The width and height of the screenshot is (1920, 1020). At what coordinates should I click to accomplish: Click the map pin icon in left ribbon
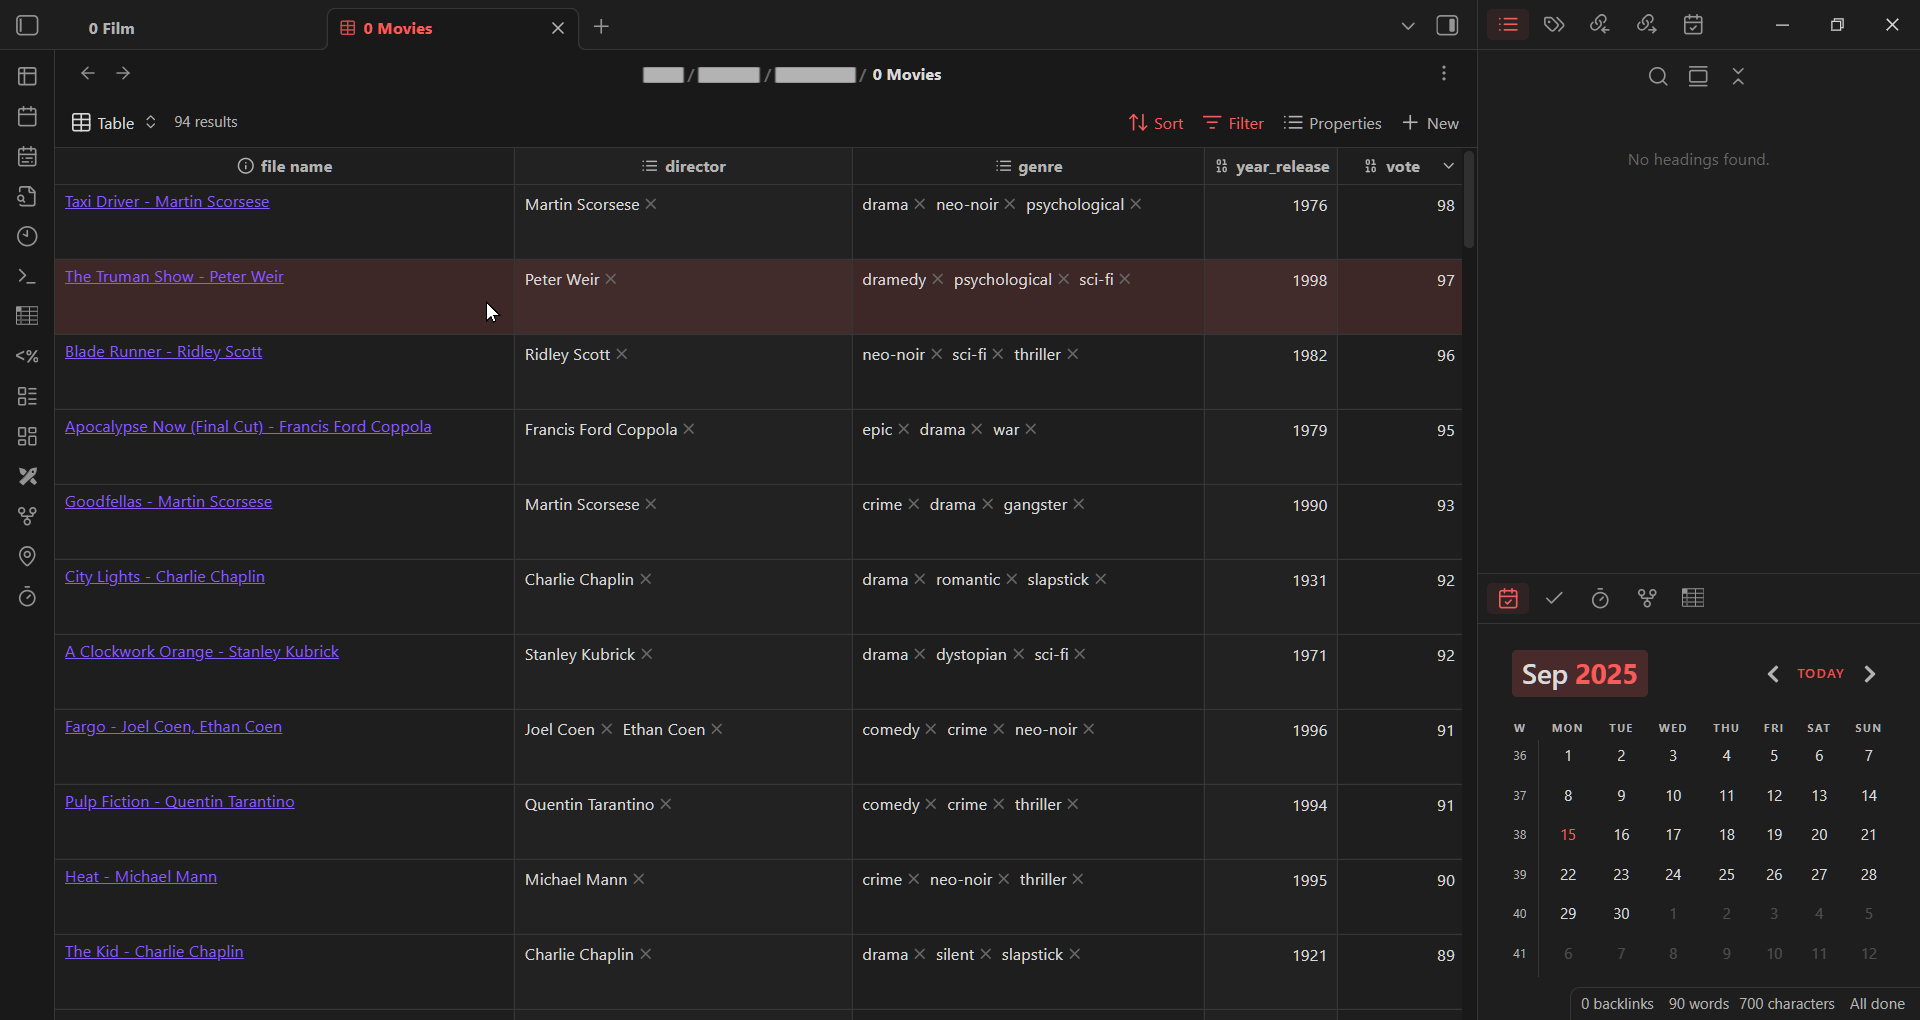(x=27, y=557)
